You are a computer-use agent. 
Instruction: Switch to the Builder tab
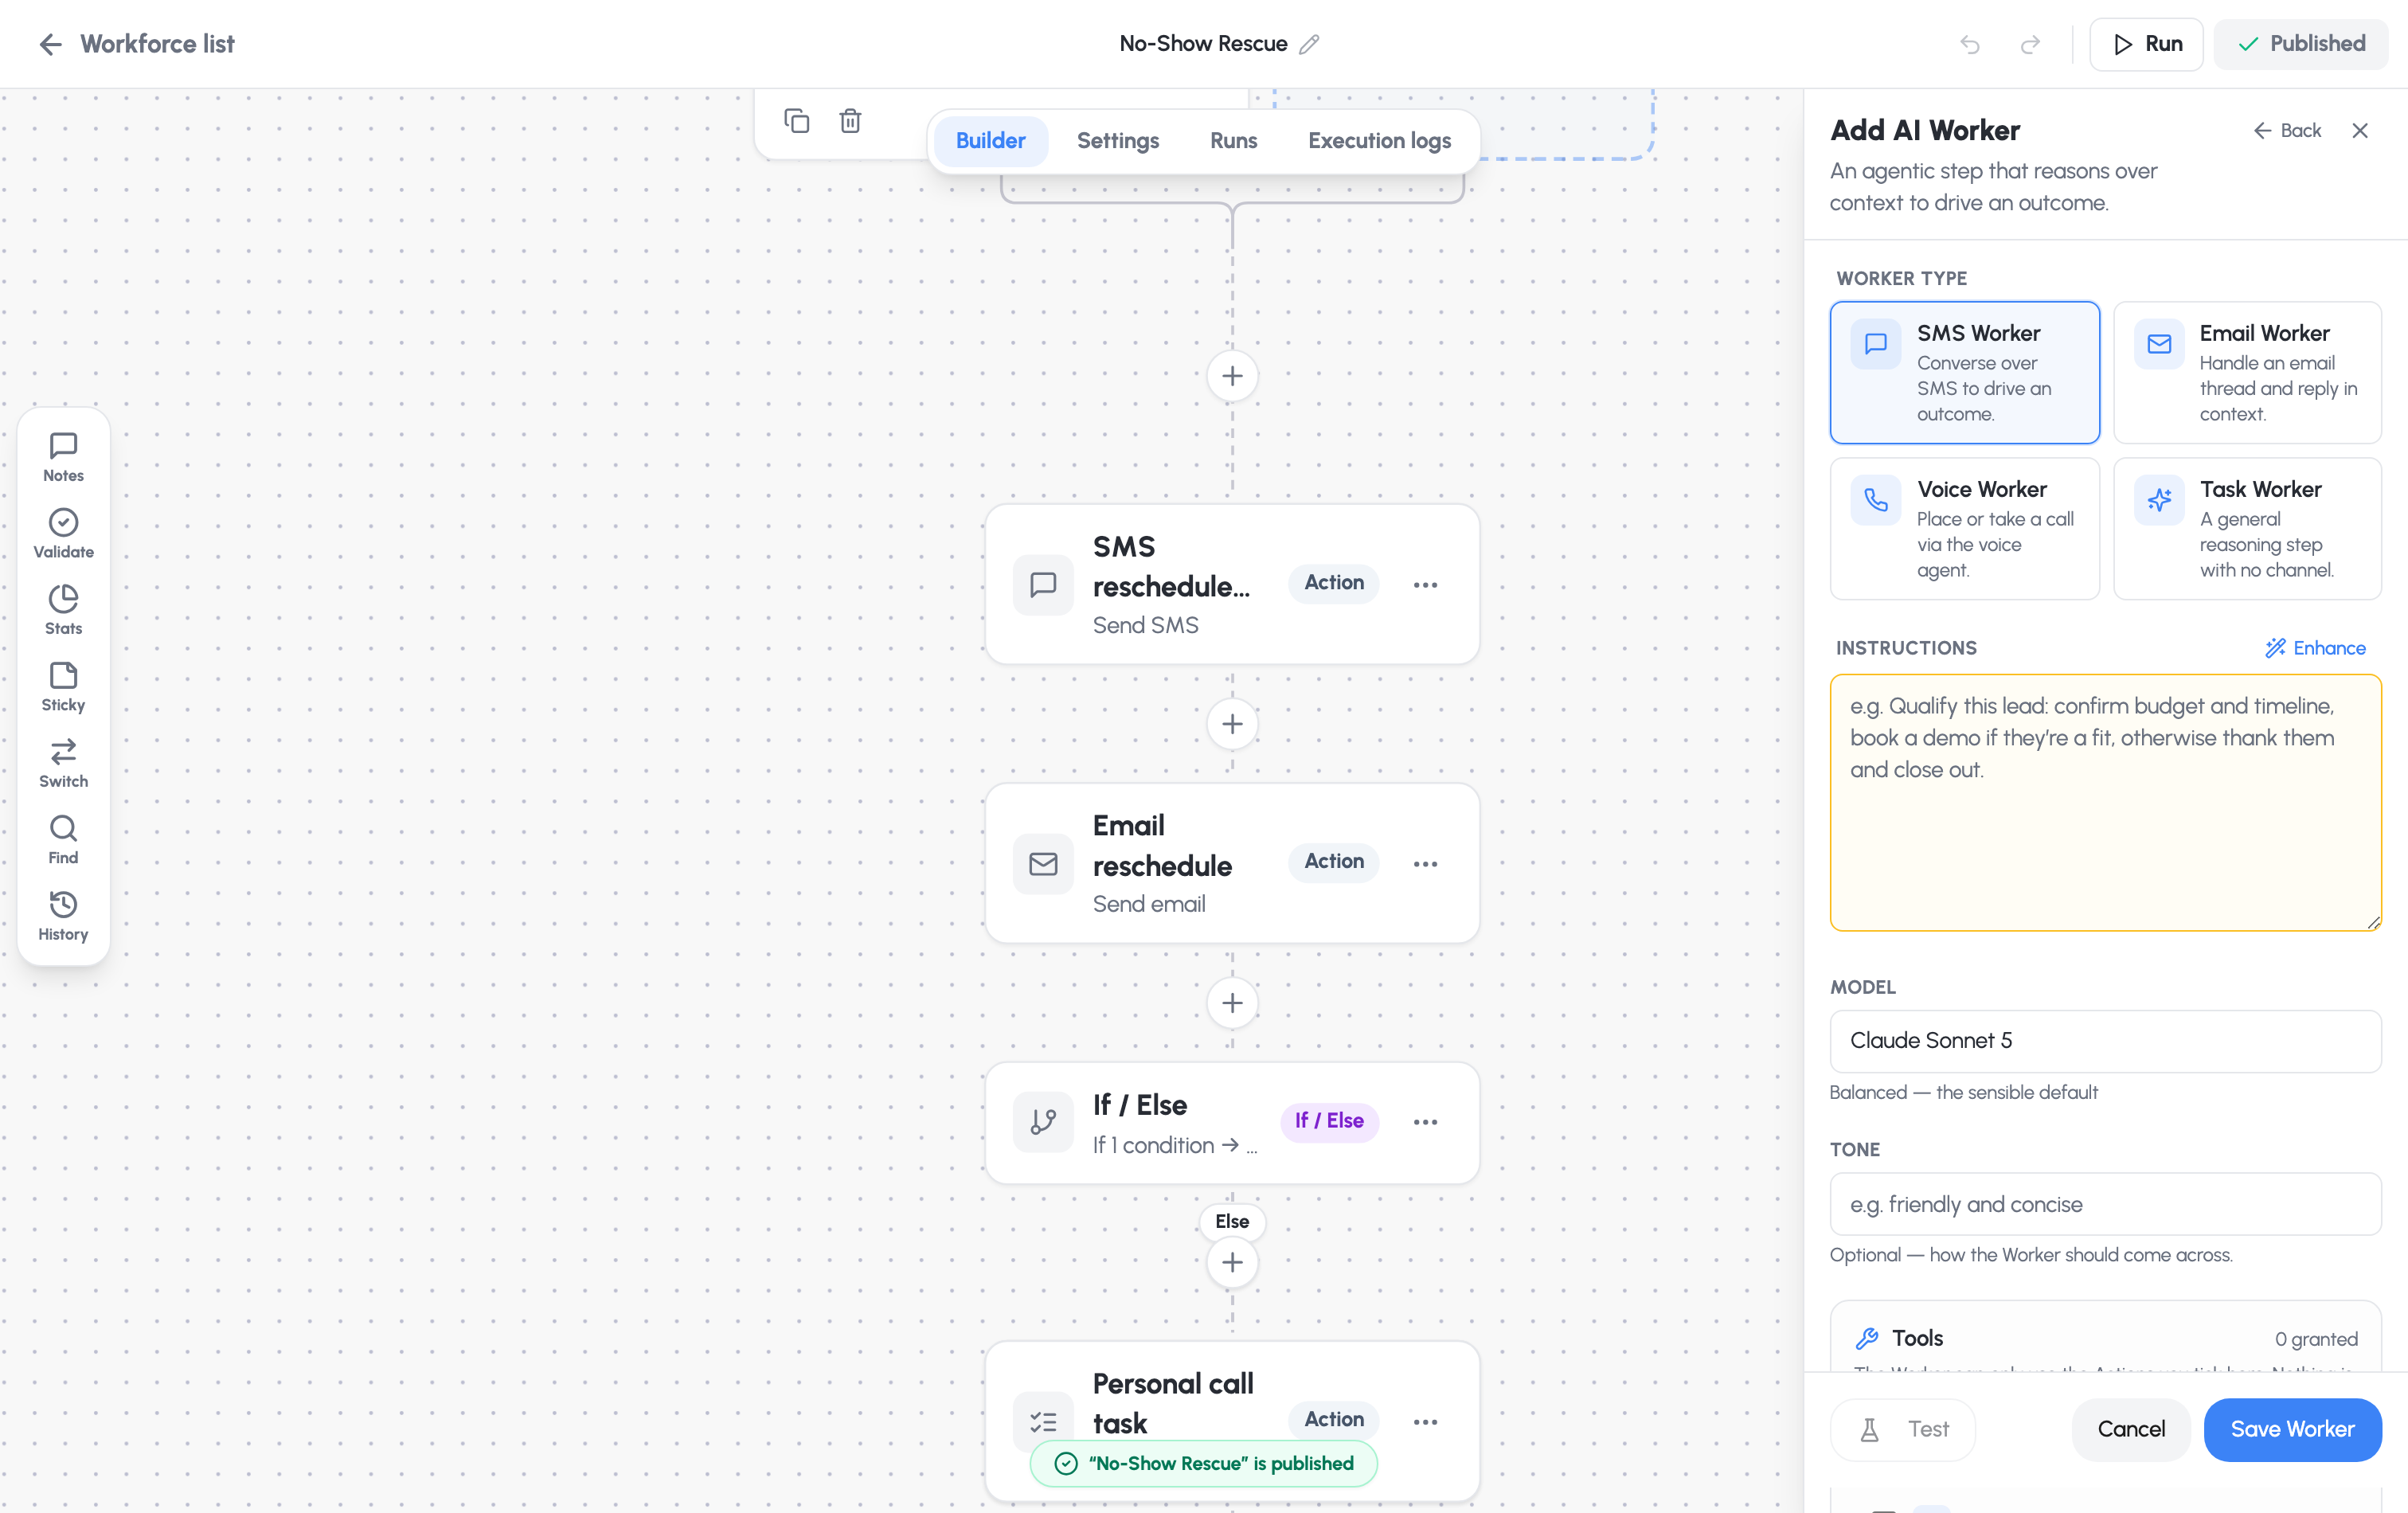coord(990,141)
